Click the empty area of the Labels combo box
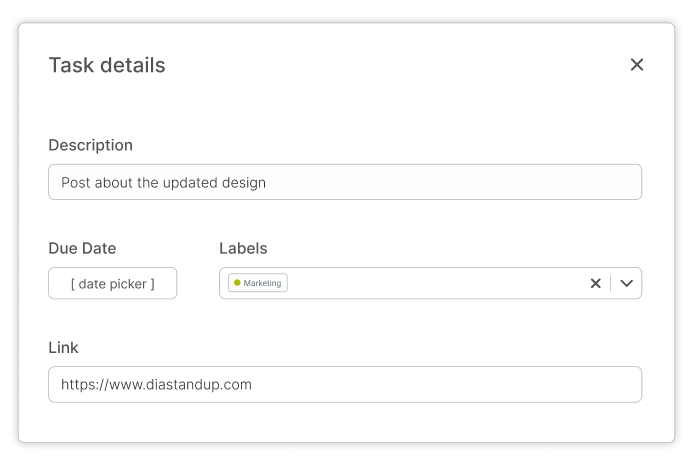693x466 pixels. (x=430, y=283)
